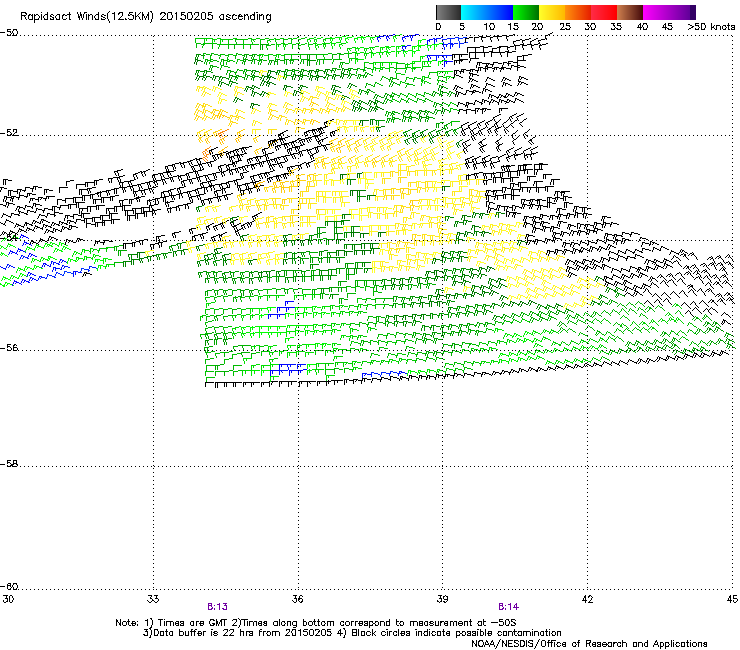The width and height of the screenshot is (740, 650).
Task: Click the latitude label '-52' on the left axis
Action: point(9,133)
